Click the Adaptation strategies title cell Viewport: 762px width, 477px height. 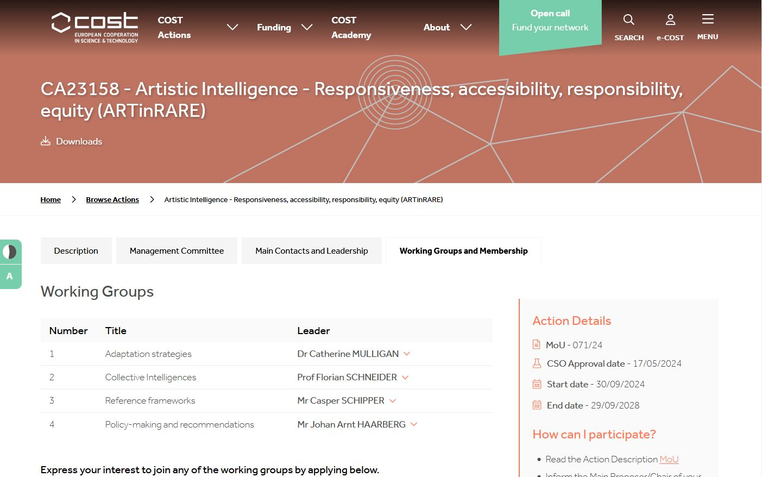pos(148,354)
